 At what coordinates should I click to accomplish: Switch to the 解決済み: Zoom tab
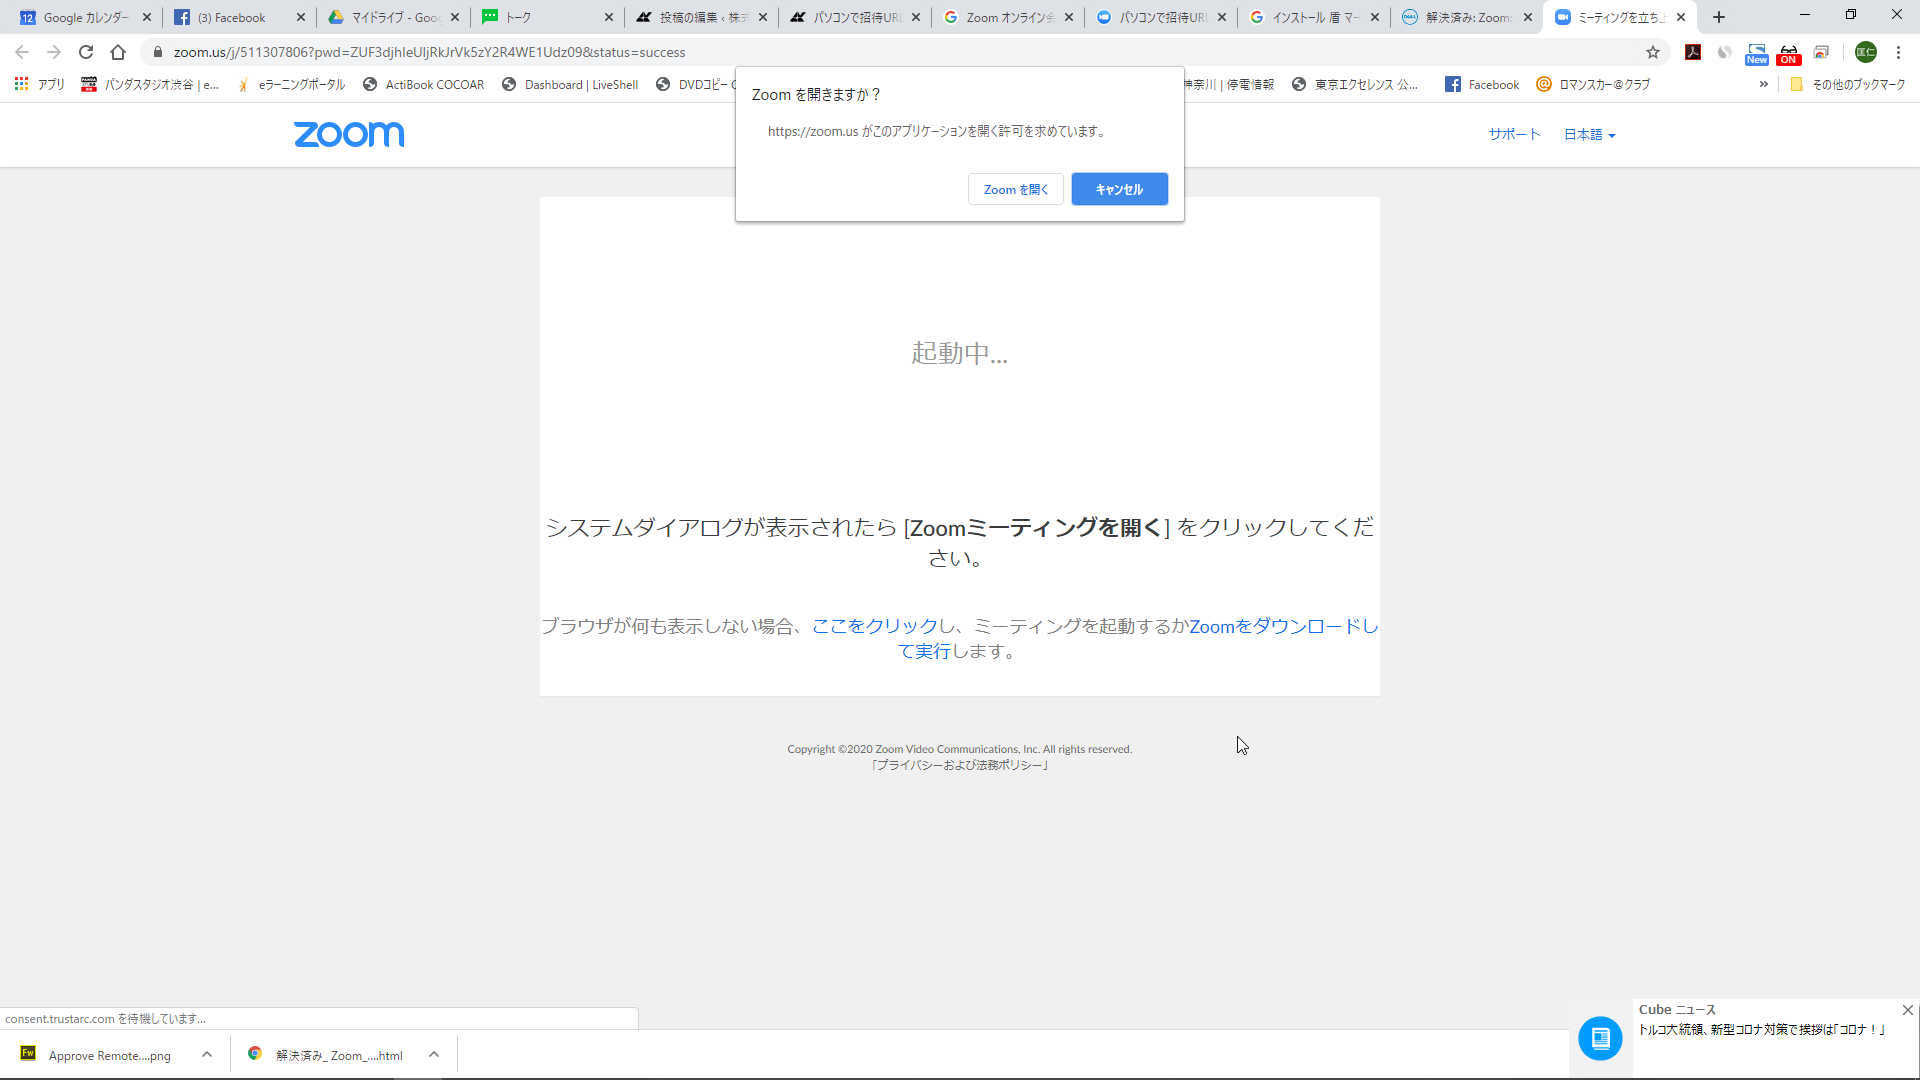pos(1468,17)
